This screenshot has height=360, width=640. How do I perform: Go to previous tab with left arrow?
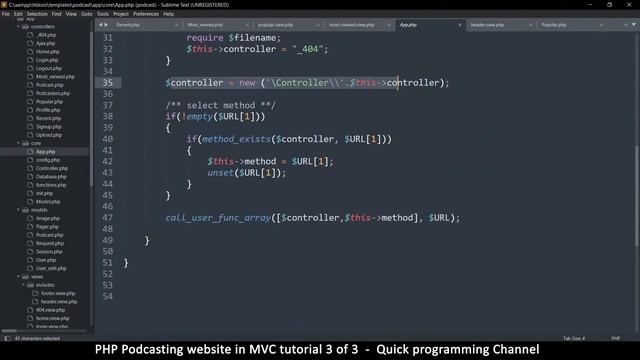(x=101, y=25)
